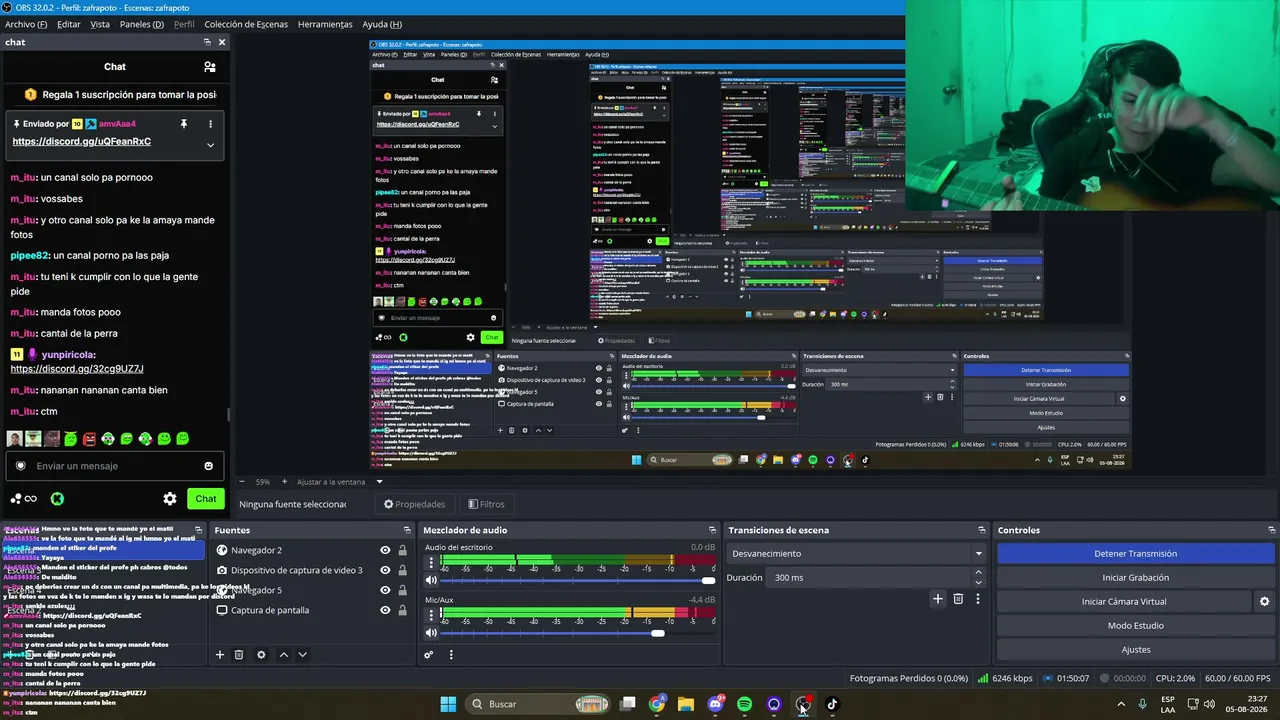Open source properties gear in Fuentes toolbar
Viewport: 1280px width, 720px height.
click(261, 655)
